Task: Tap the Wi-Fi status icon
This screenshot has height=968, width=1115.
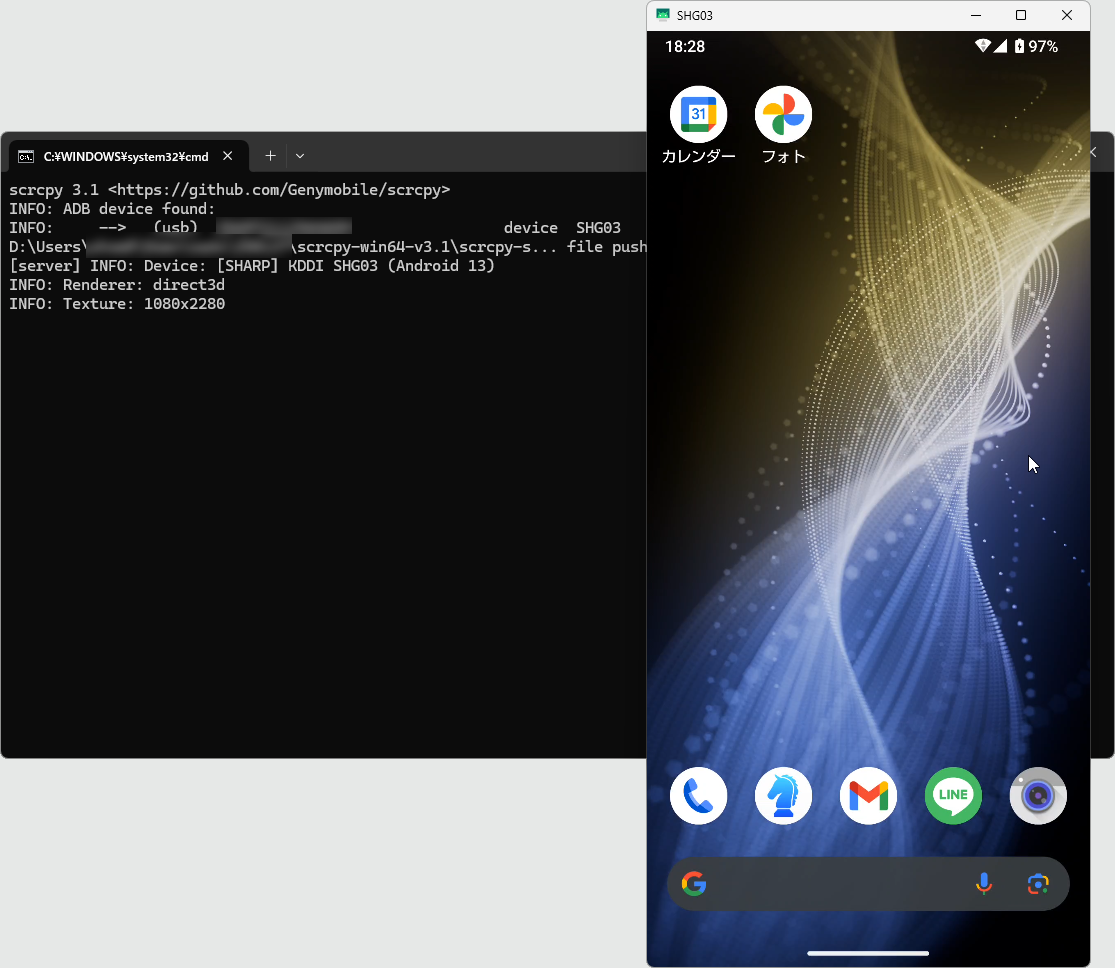Action: (982, 46)
